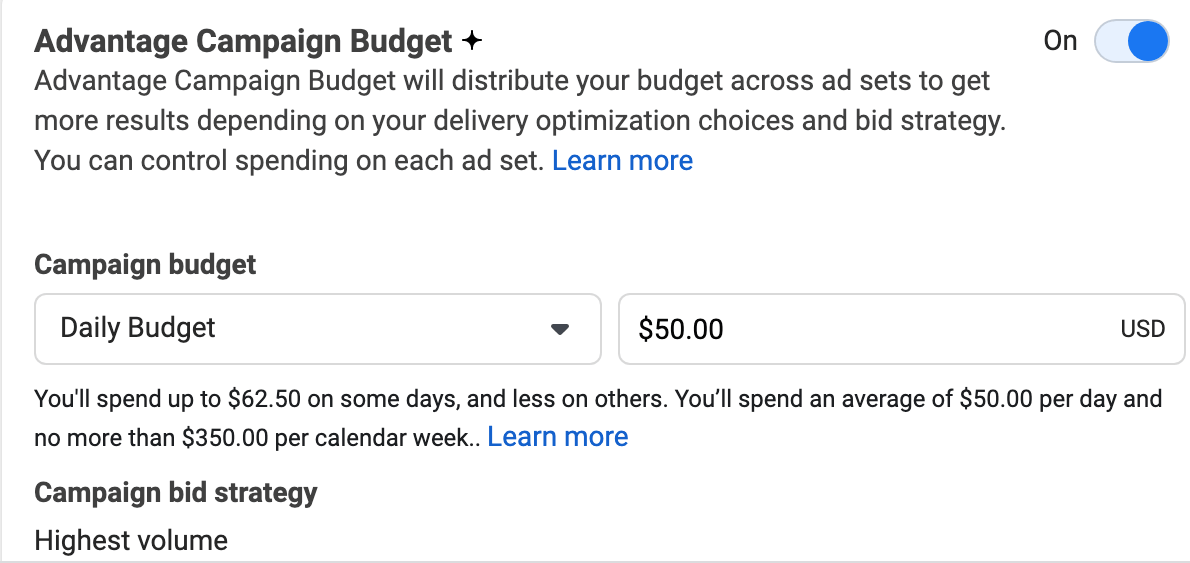The image size is (1190, 563).
Task: Turn off the Advantage Campaign Budget switch
Action: pyautogui.click(x=1131, y=41)
